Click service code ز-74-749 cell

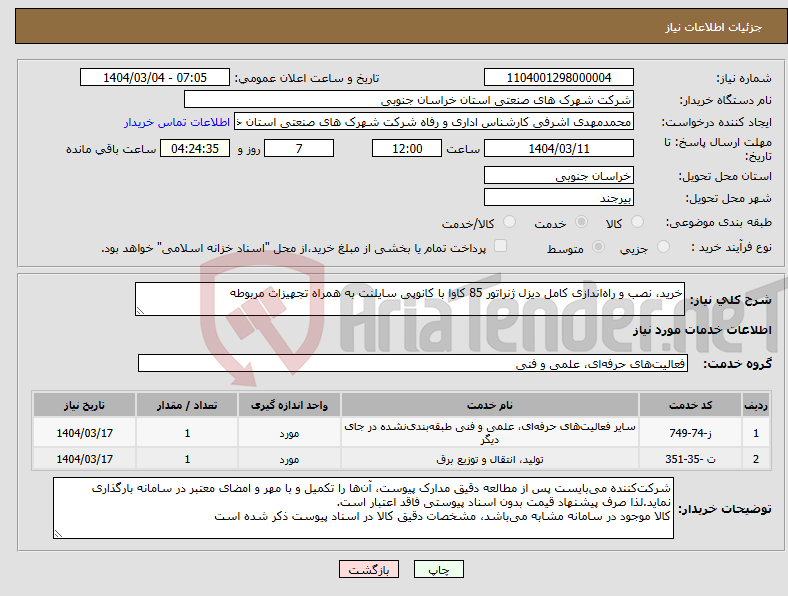pos(691,433)
